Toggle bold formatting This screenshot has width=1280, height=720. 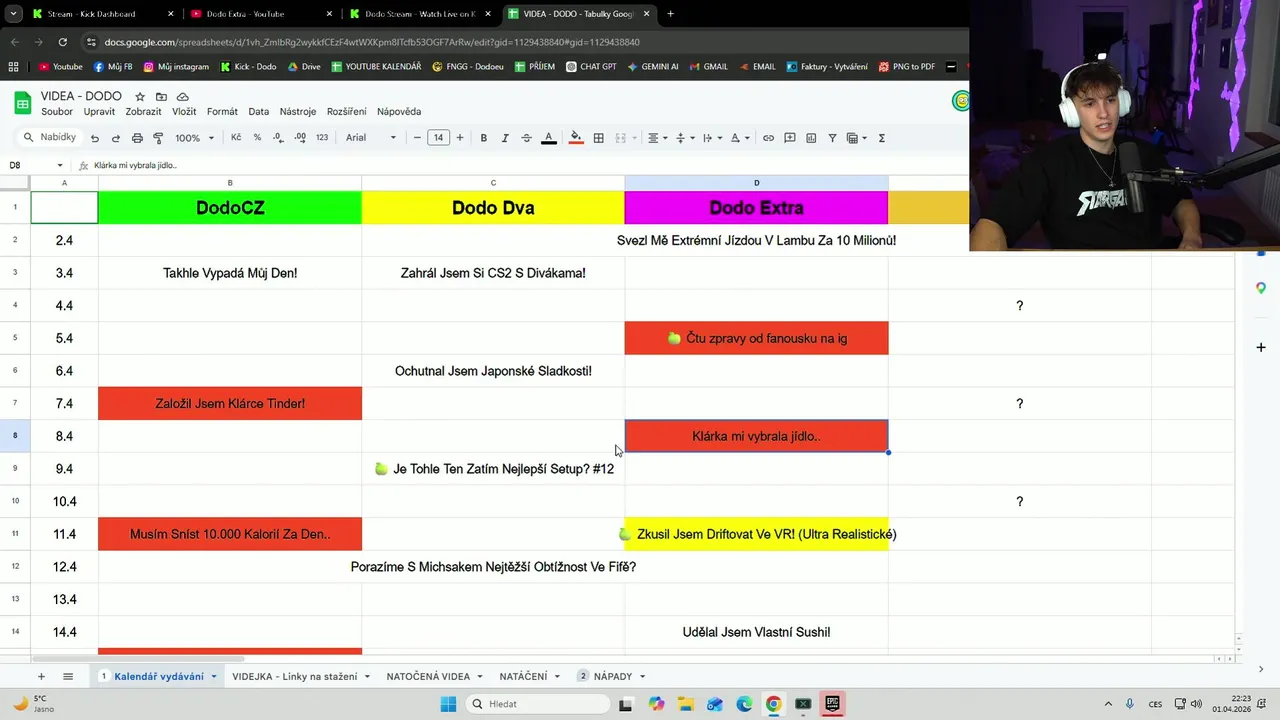tap(483, 138)
